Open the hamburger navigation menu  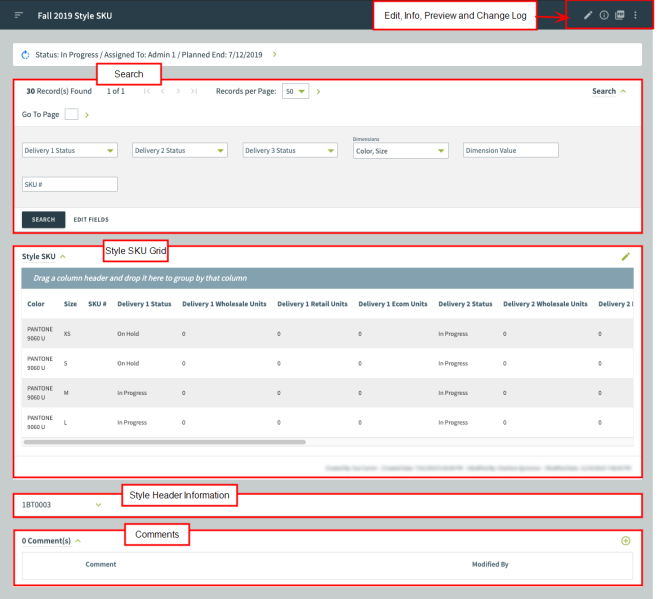tap(18, 15)
